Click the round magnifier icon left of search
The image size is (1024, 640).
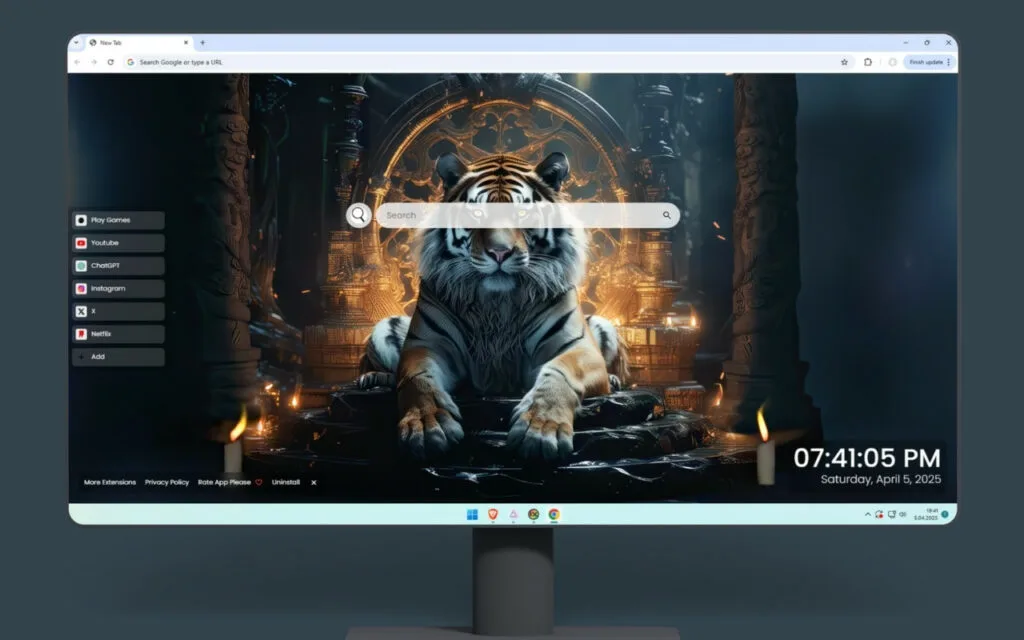pos(359,215)
